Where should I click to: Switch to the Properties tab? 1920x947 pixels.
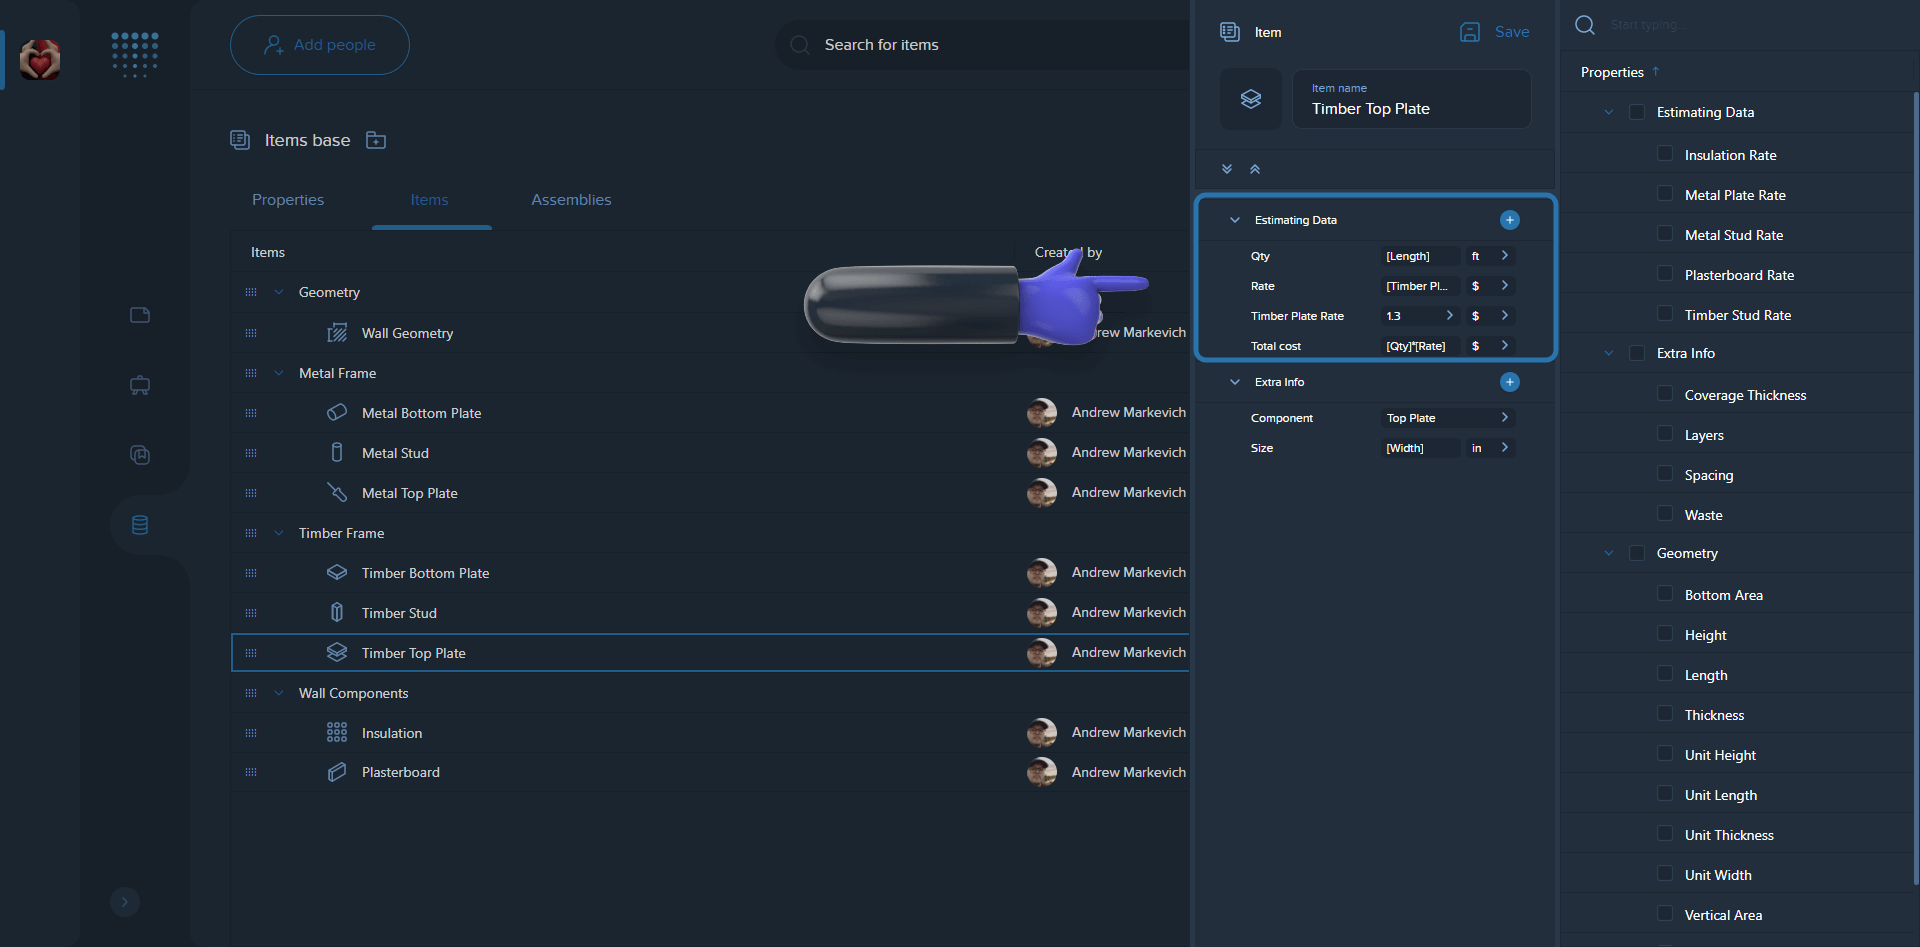(288, 200)
